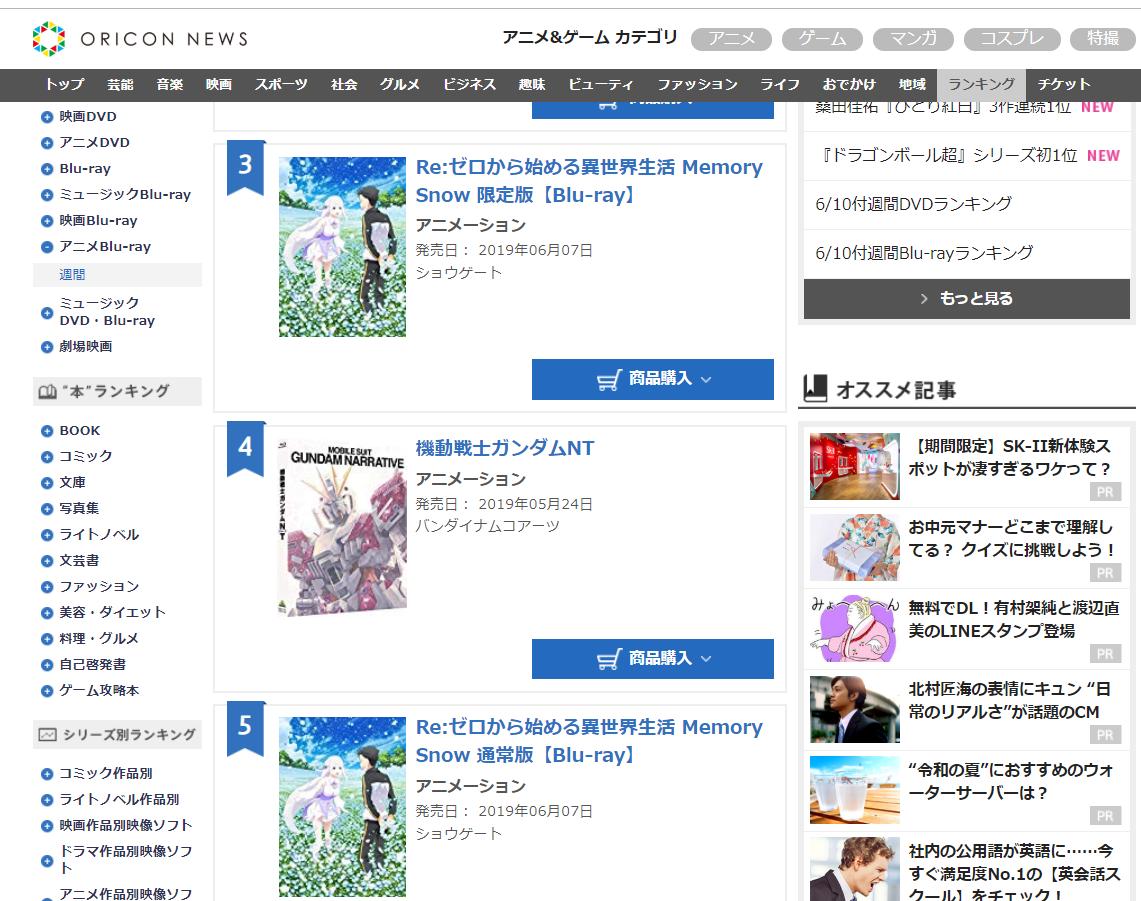Click the book icon in "本"ランキング header
Screen dimensions: 1141x901
click(x=47, y=392)
